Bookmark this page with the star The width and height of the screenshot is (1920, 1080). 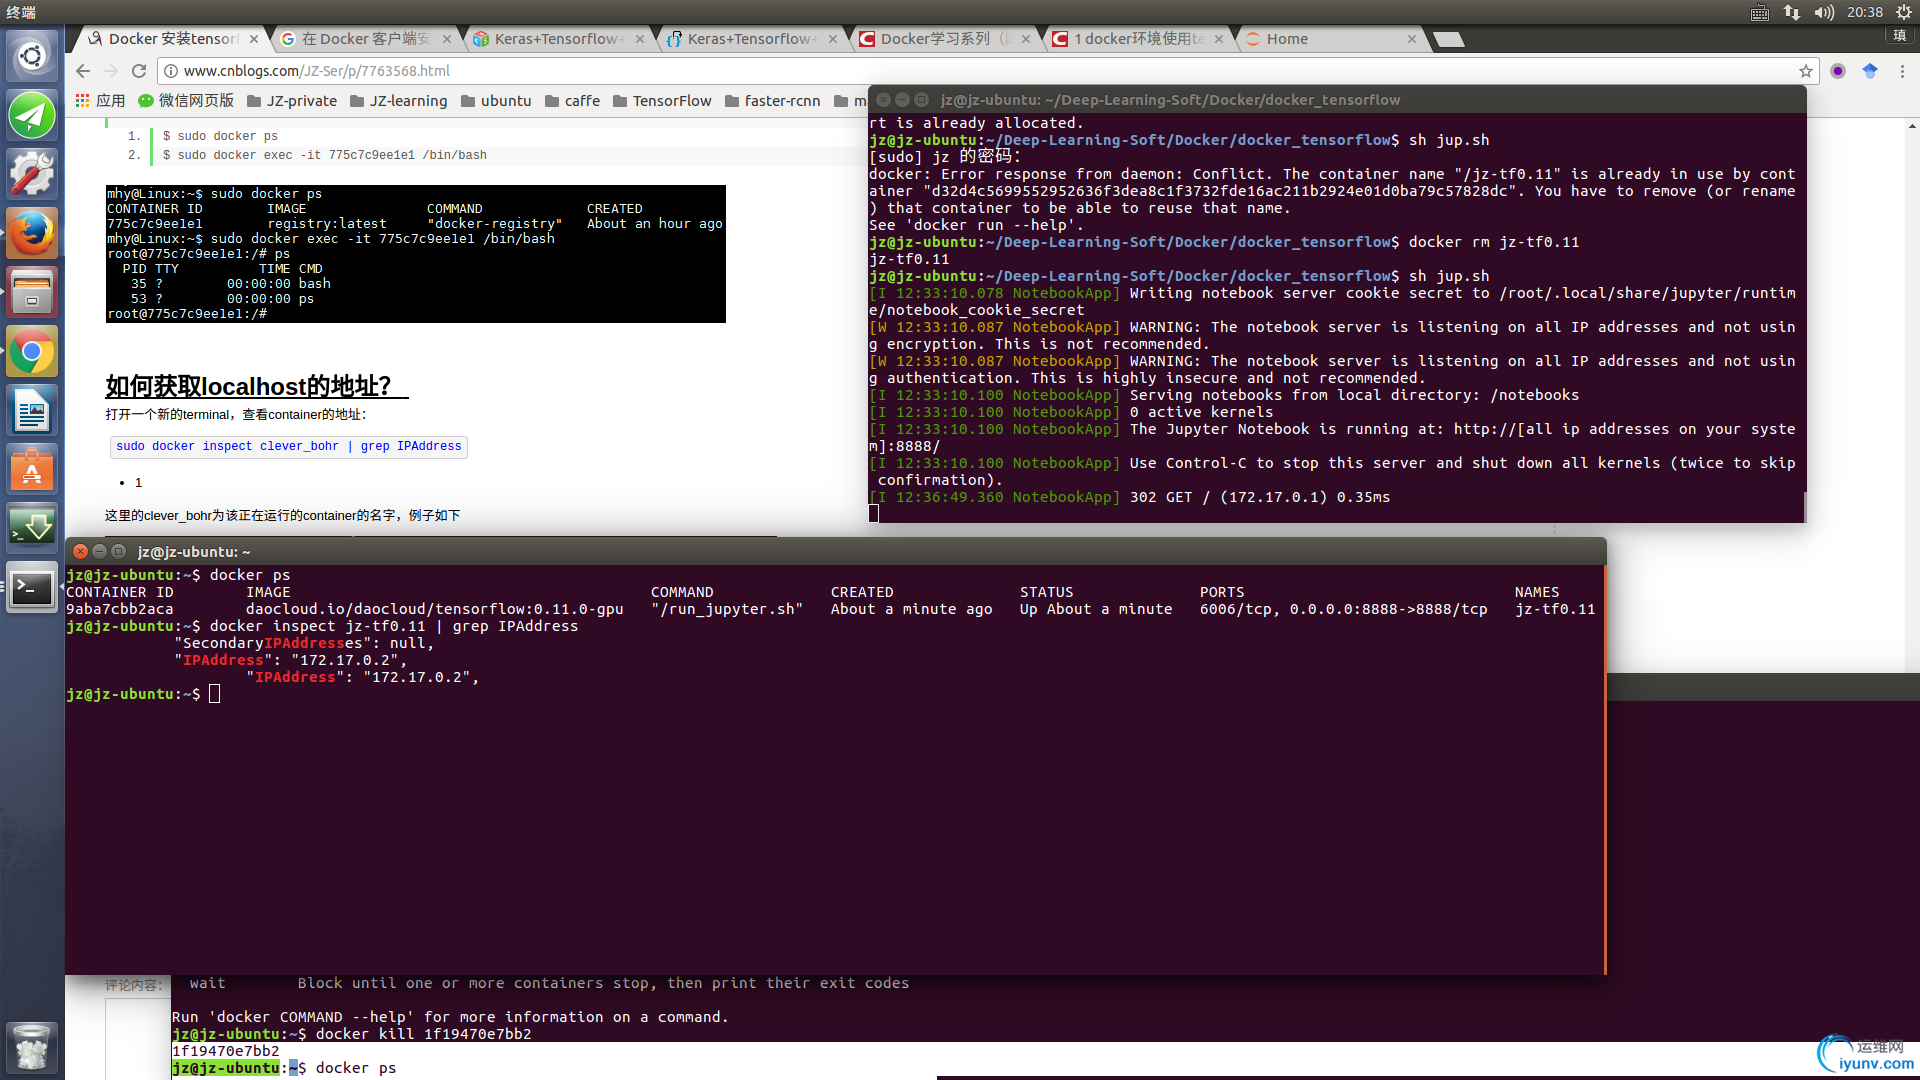click(1805, 71)
